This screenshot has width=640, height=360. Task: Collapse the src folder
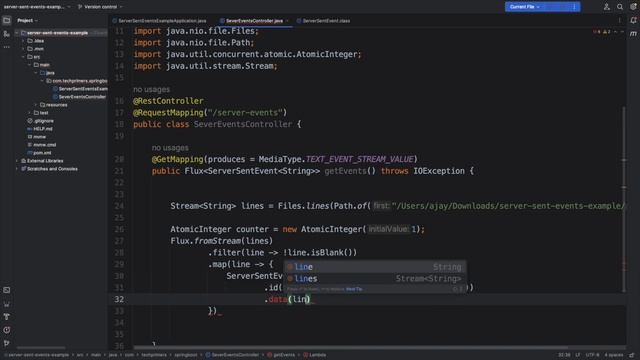(23, 57)
